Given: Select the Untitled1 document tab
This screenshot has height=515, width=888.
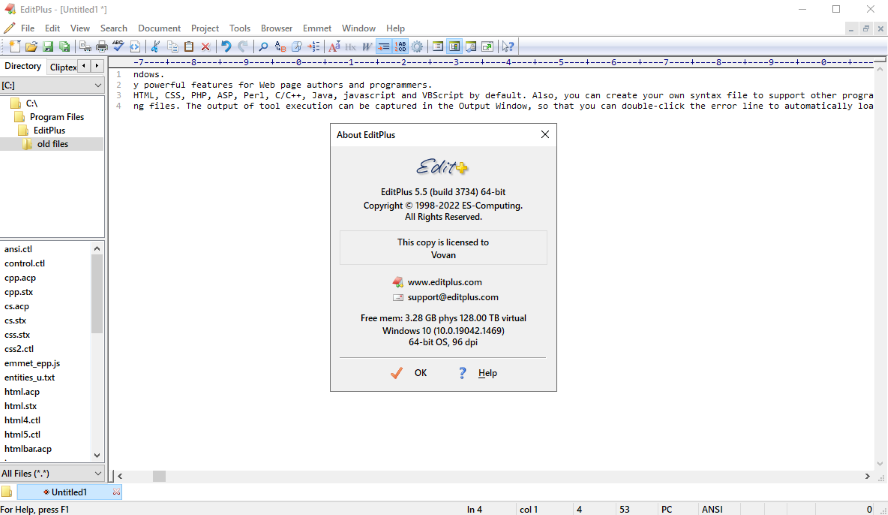Looking at the screenshot, I should tap(69, 492).
